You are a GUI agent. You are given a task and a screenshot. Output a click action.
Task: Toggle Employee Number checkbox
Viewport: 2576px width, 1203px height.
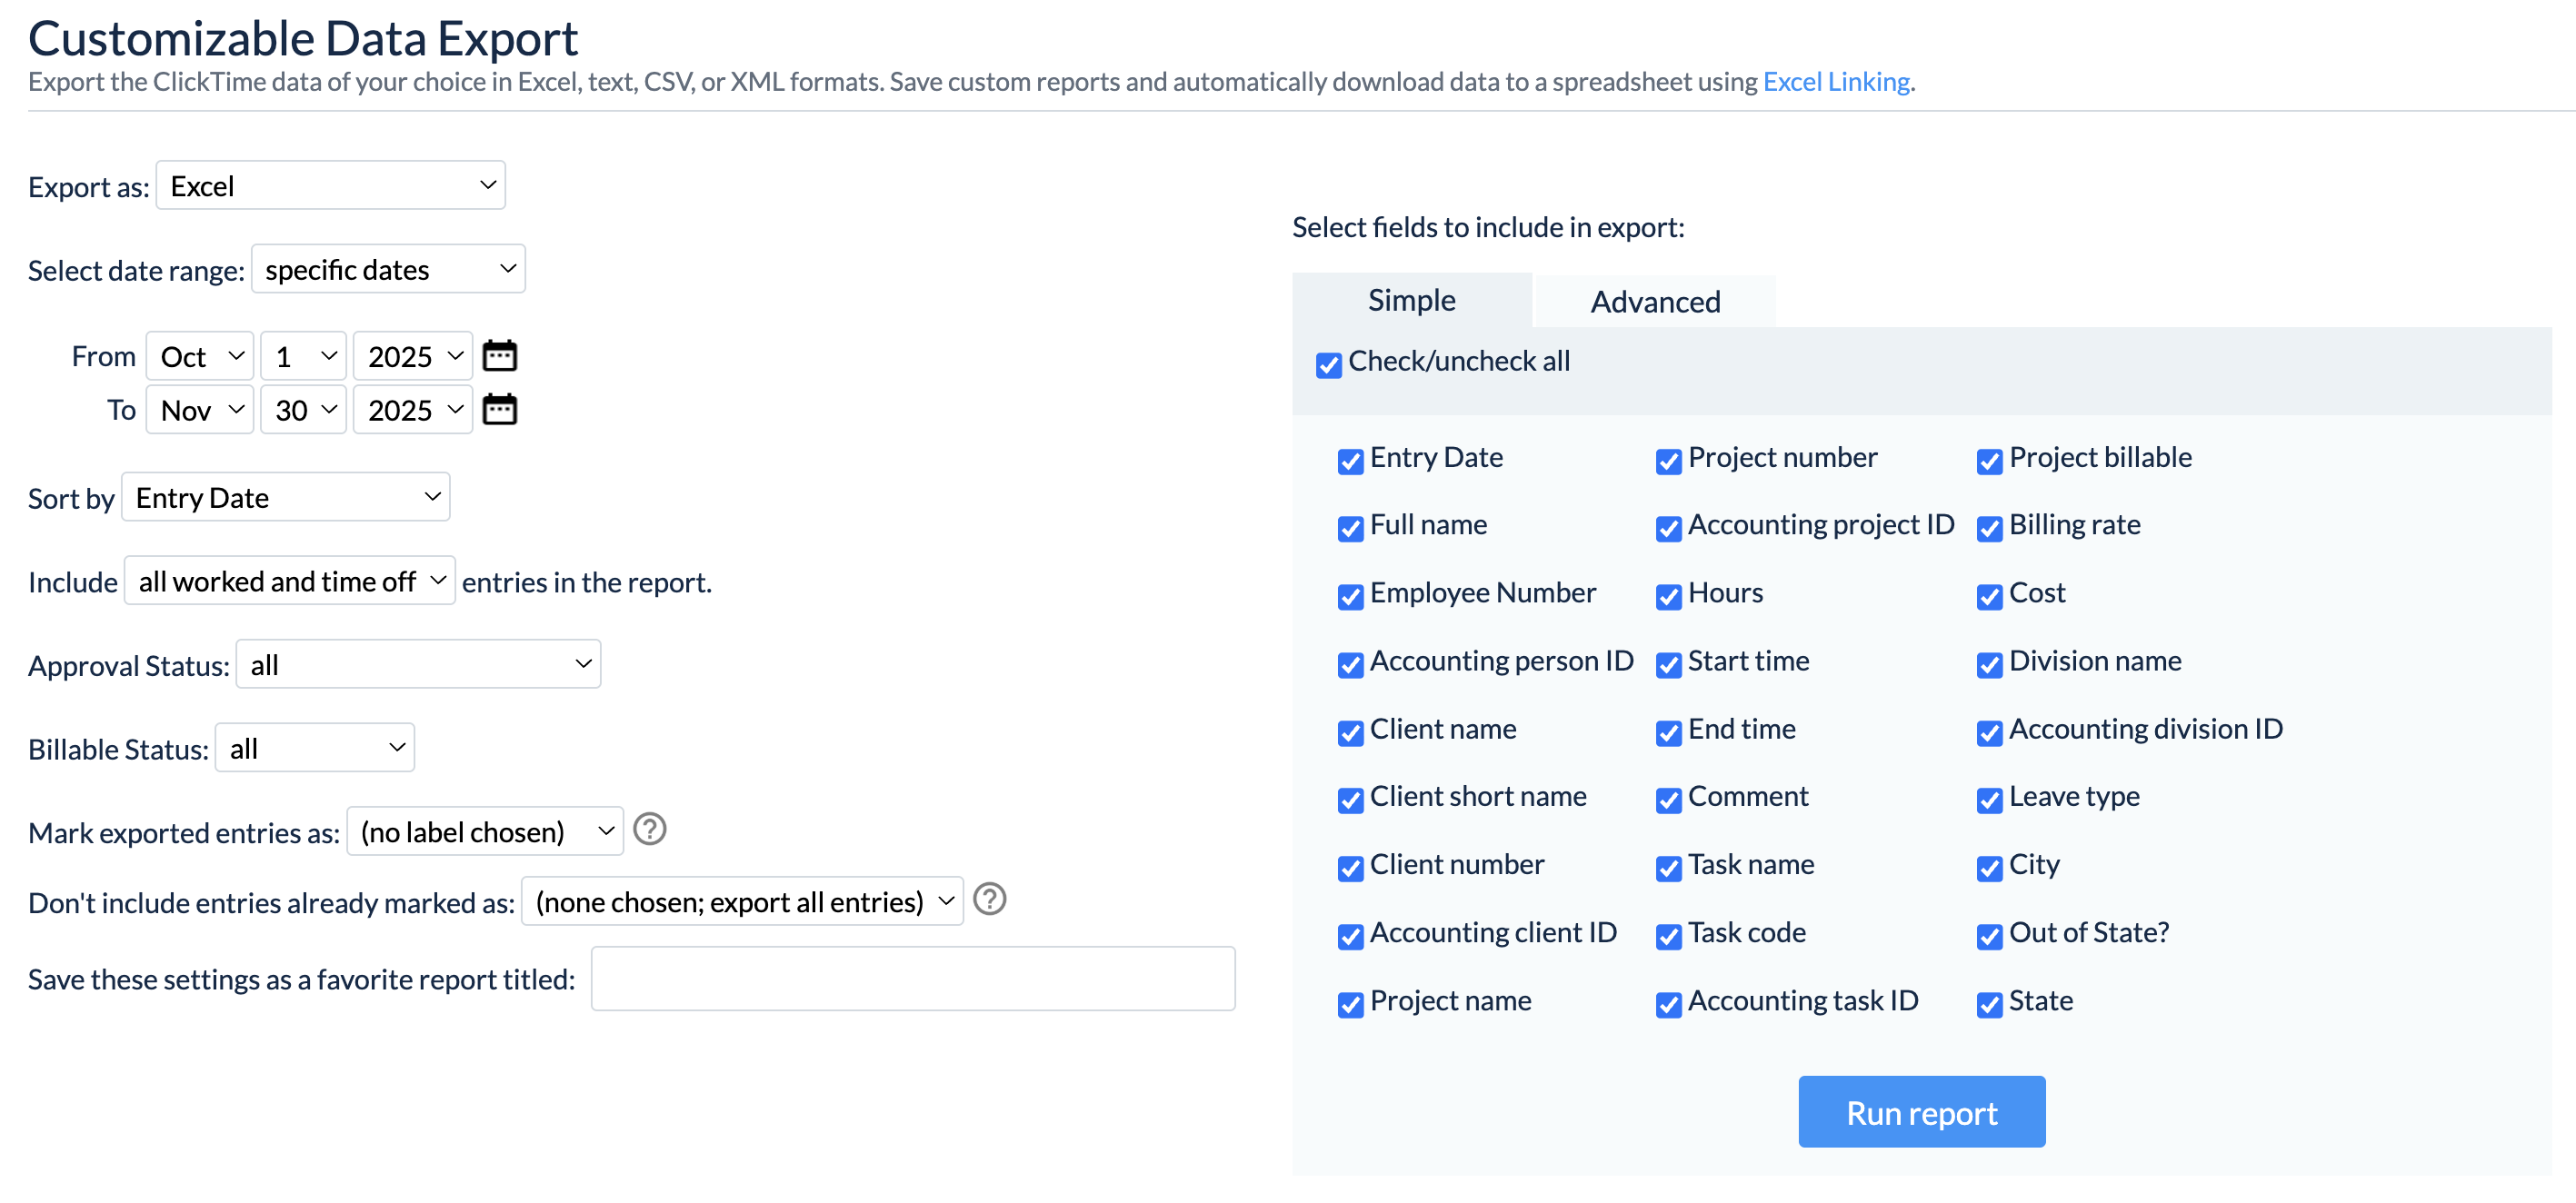[x=1351, y=597]
